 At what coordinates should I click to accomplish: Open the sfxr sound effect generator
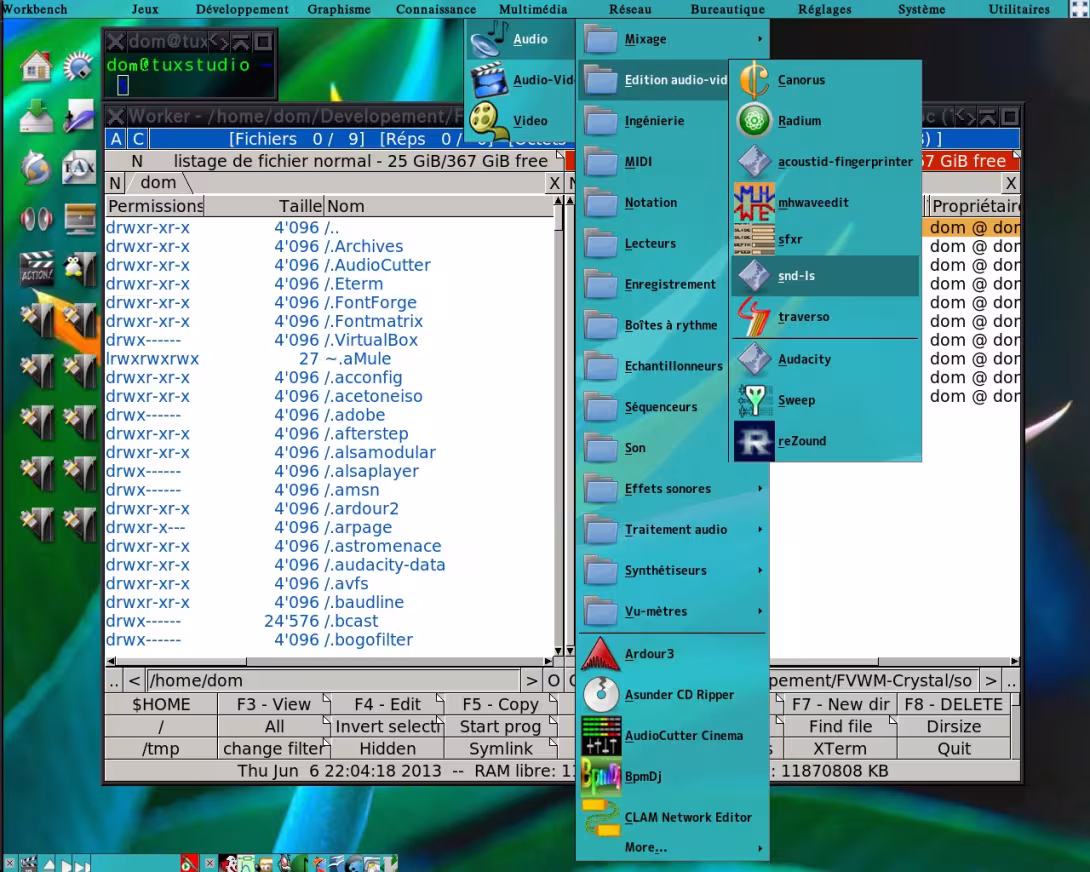826,239
